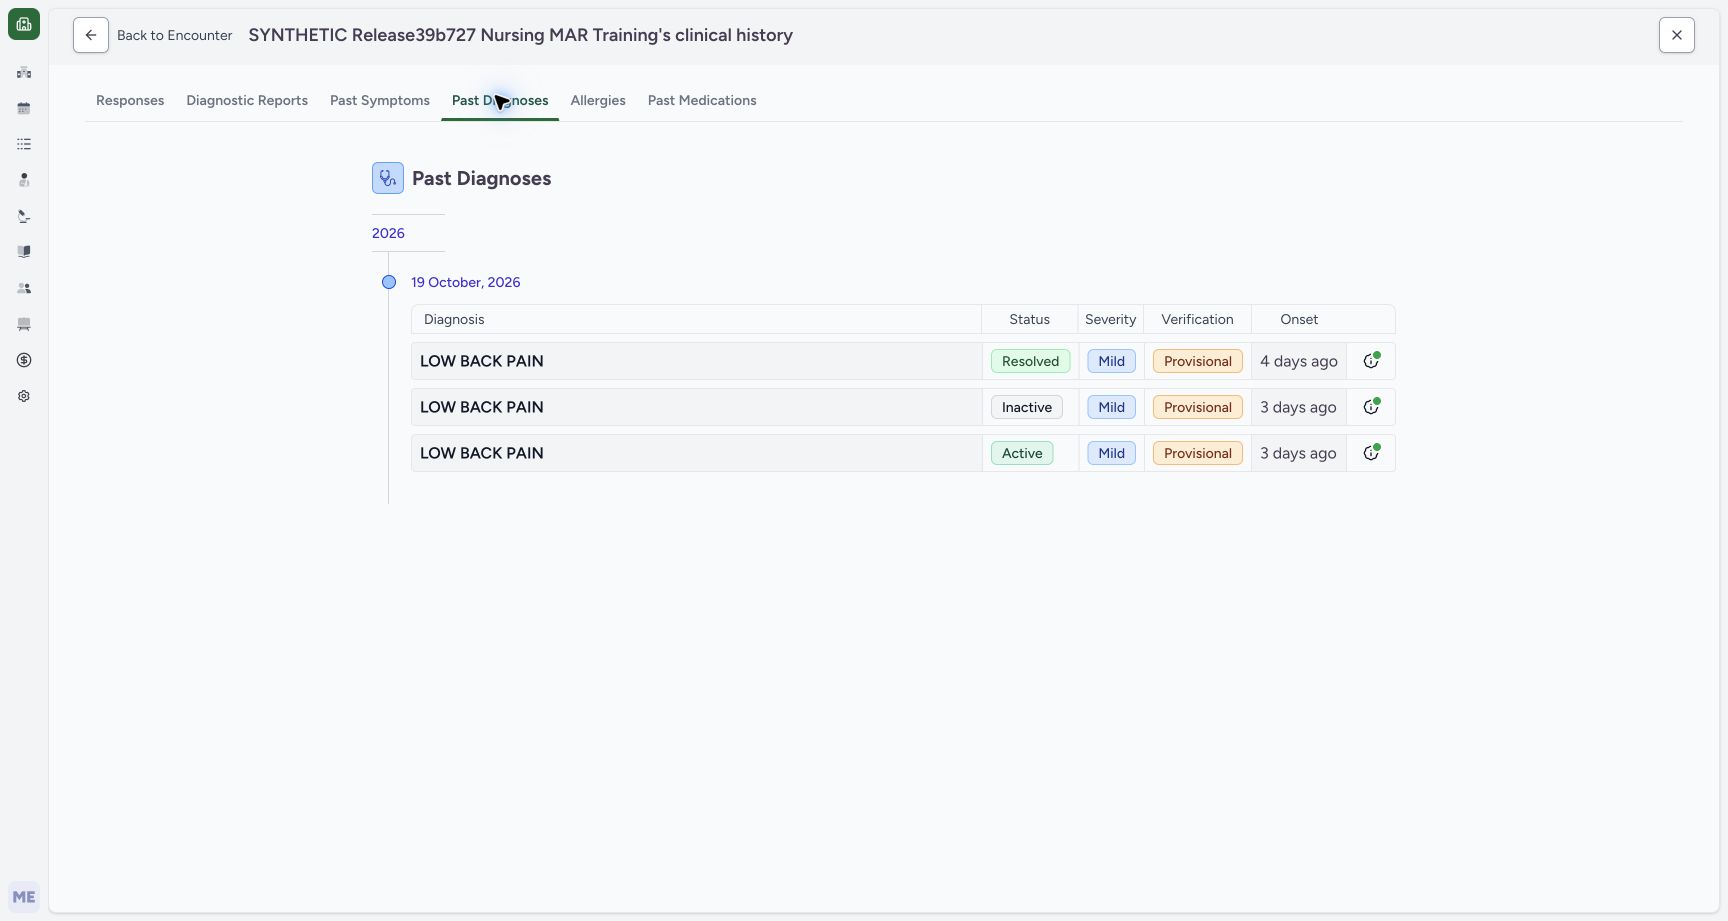
Task: Click the '4 days ago' onset cell
Action: click(x=1299, y=361)
